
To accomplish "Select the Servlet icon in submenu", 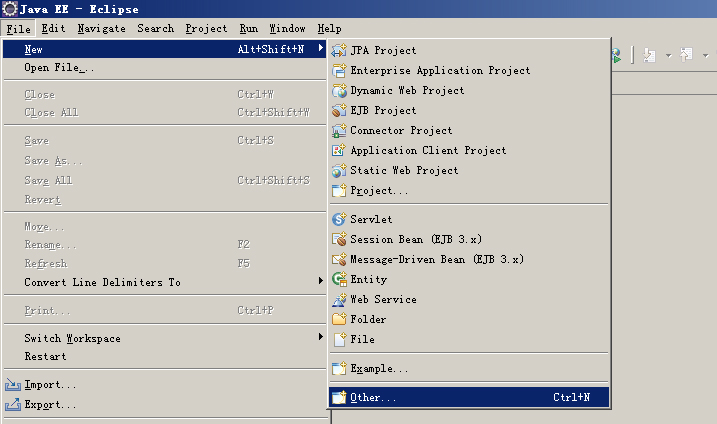I will pos(339,219).
